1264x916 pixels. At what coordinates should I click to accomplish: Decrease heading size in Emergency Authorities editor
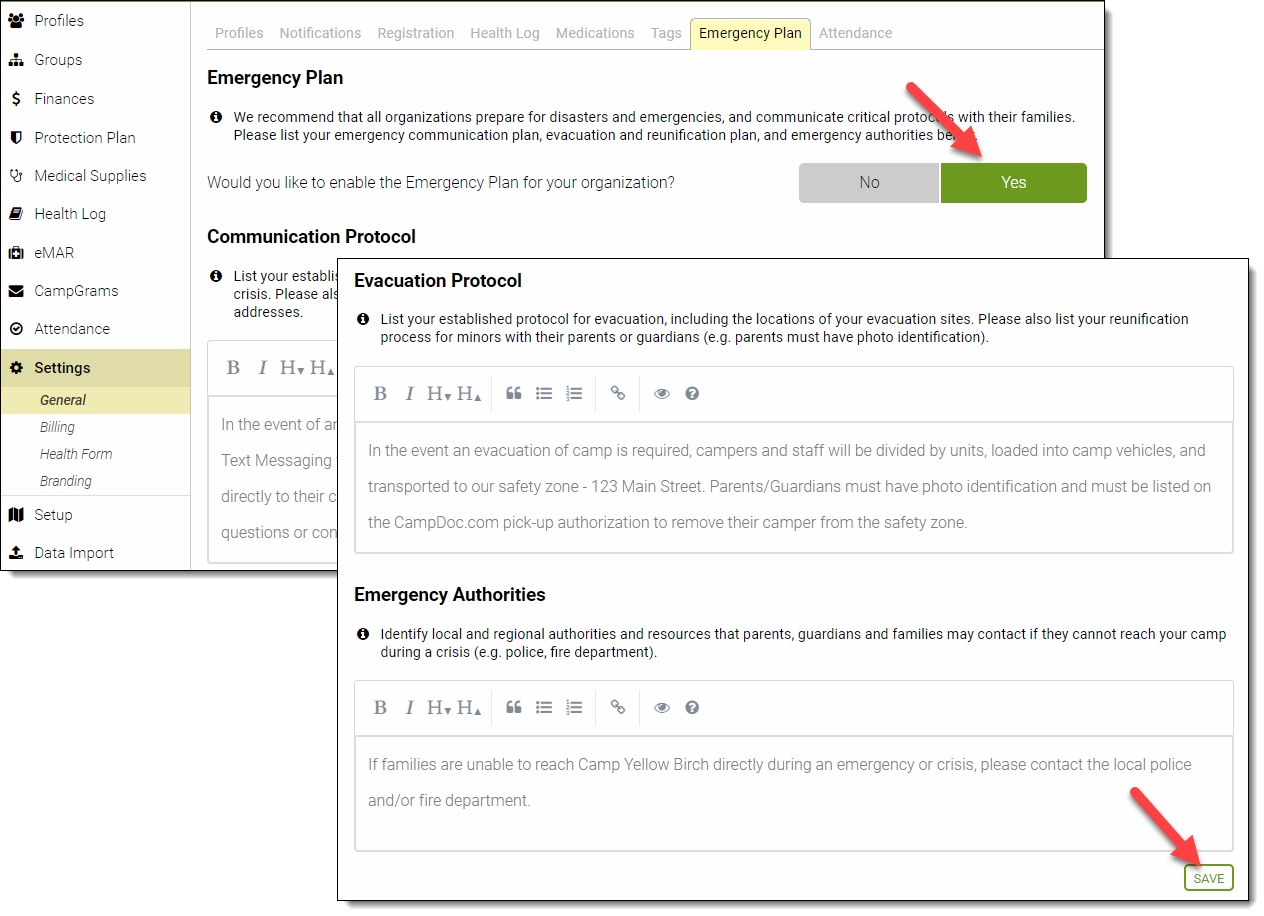pyautogui.click(x=440, y=708)
